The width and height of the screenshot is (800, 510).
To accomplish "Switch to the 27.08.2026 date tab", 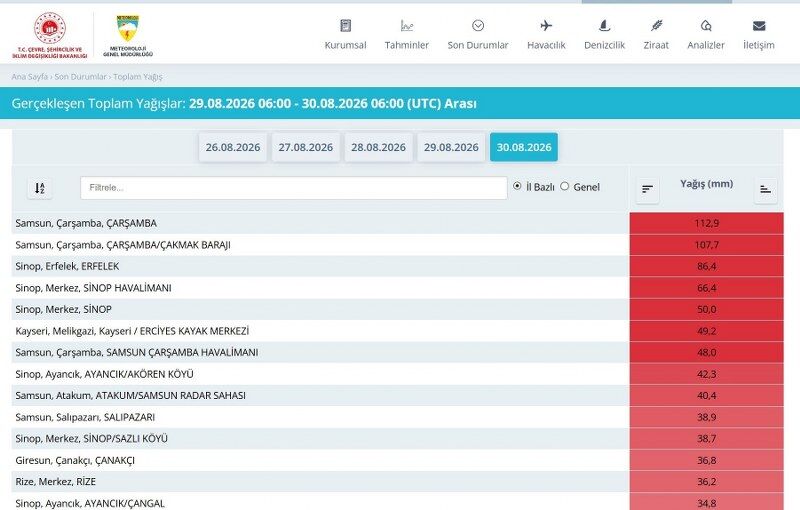I will 306,147.
